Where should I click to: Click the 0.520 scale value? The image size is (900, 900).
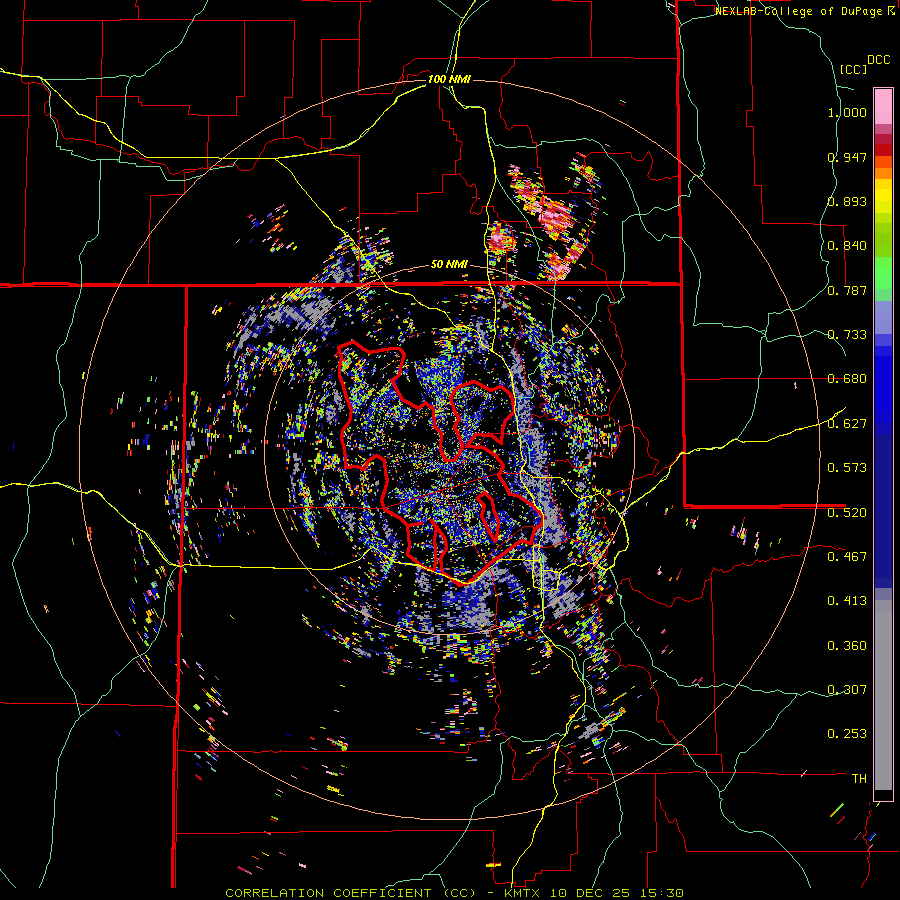pyautogui.click(x=847, y=513)
